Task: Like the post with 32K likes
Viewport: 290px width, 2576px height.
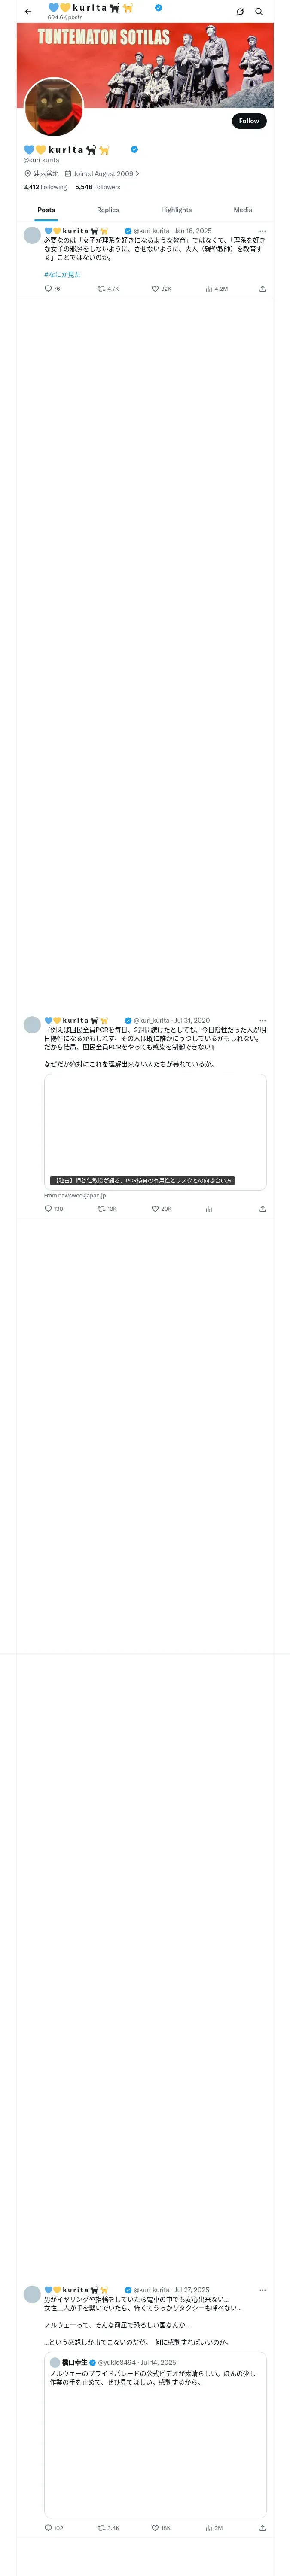Action: (161, 289)
